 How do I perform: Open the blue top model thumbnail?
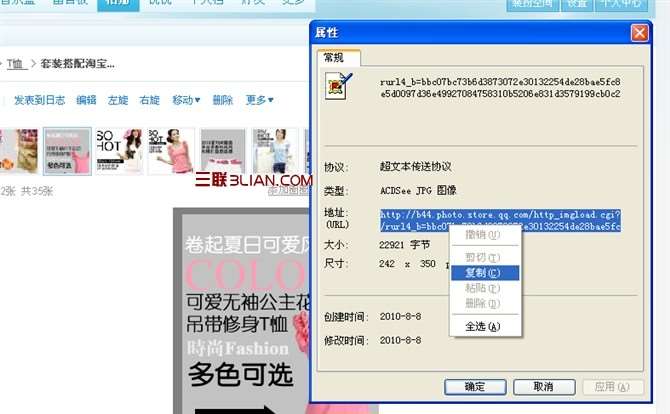coord(274,151)
